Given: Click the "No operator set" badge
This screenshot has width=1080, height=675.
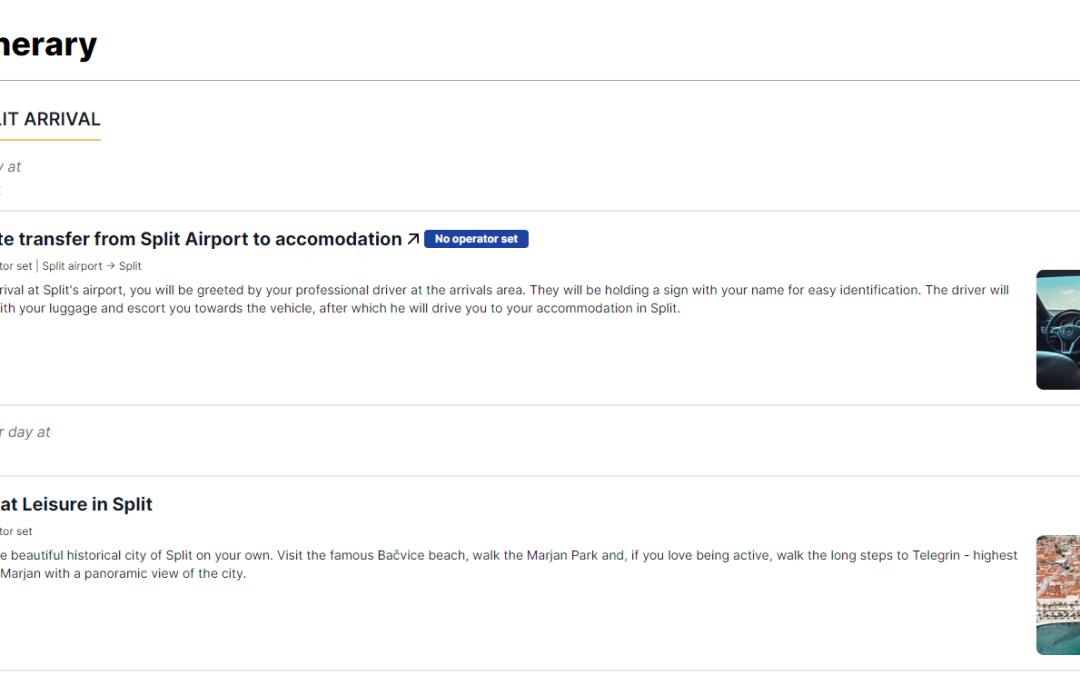Looking at the screenshot, I should (476, 239).
